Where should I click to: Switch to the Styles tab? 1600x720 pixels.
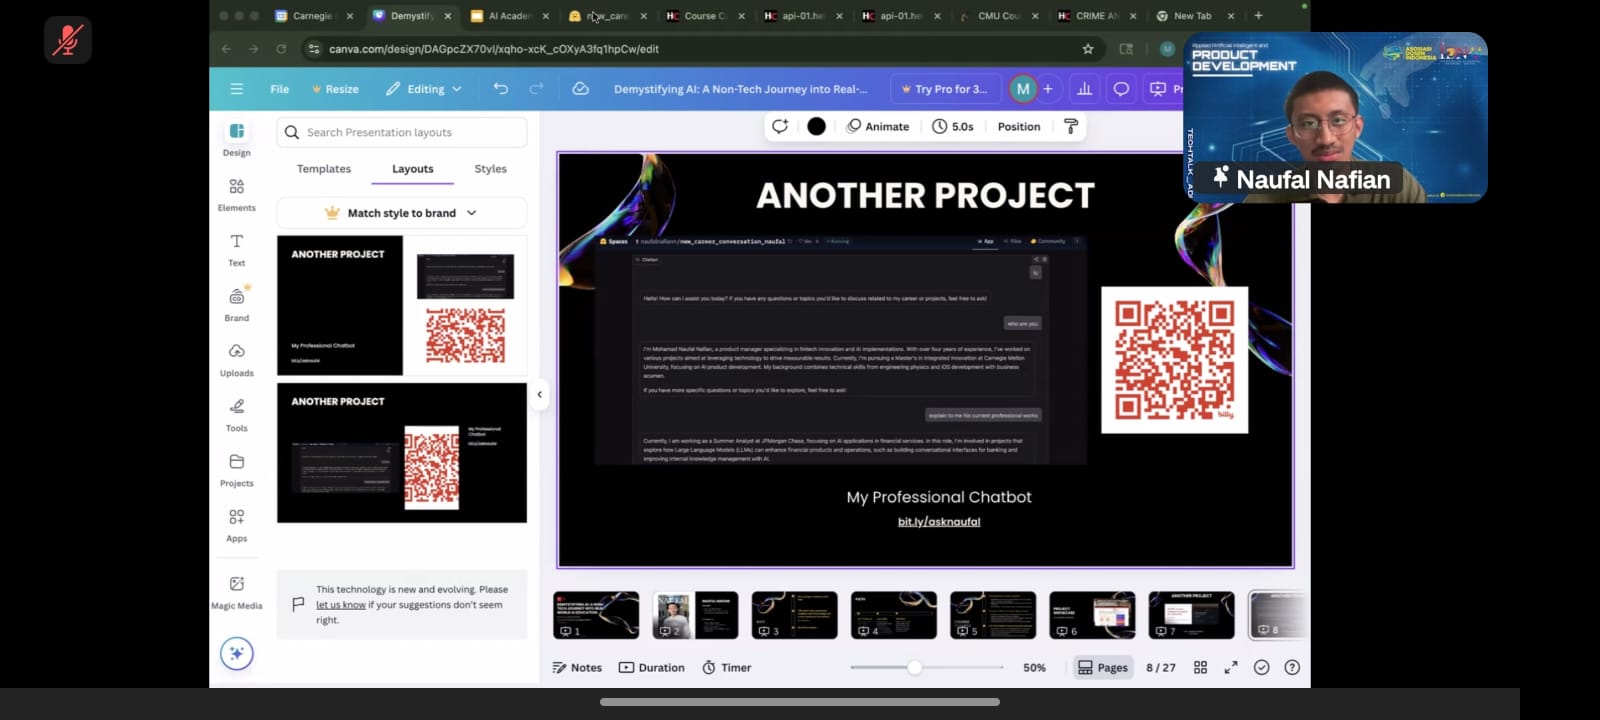[x=491, y=169]
